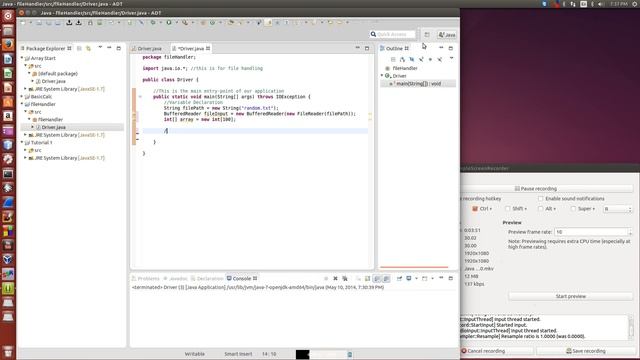Run the program with the green Run button
Screen dimensions: 640x360
[169, 22]
